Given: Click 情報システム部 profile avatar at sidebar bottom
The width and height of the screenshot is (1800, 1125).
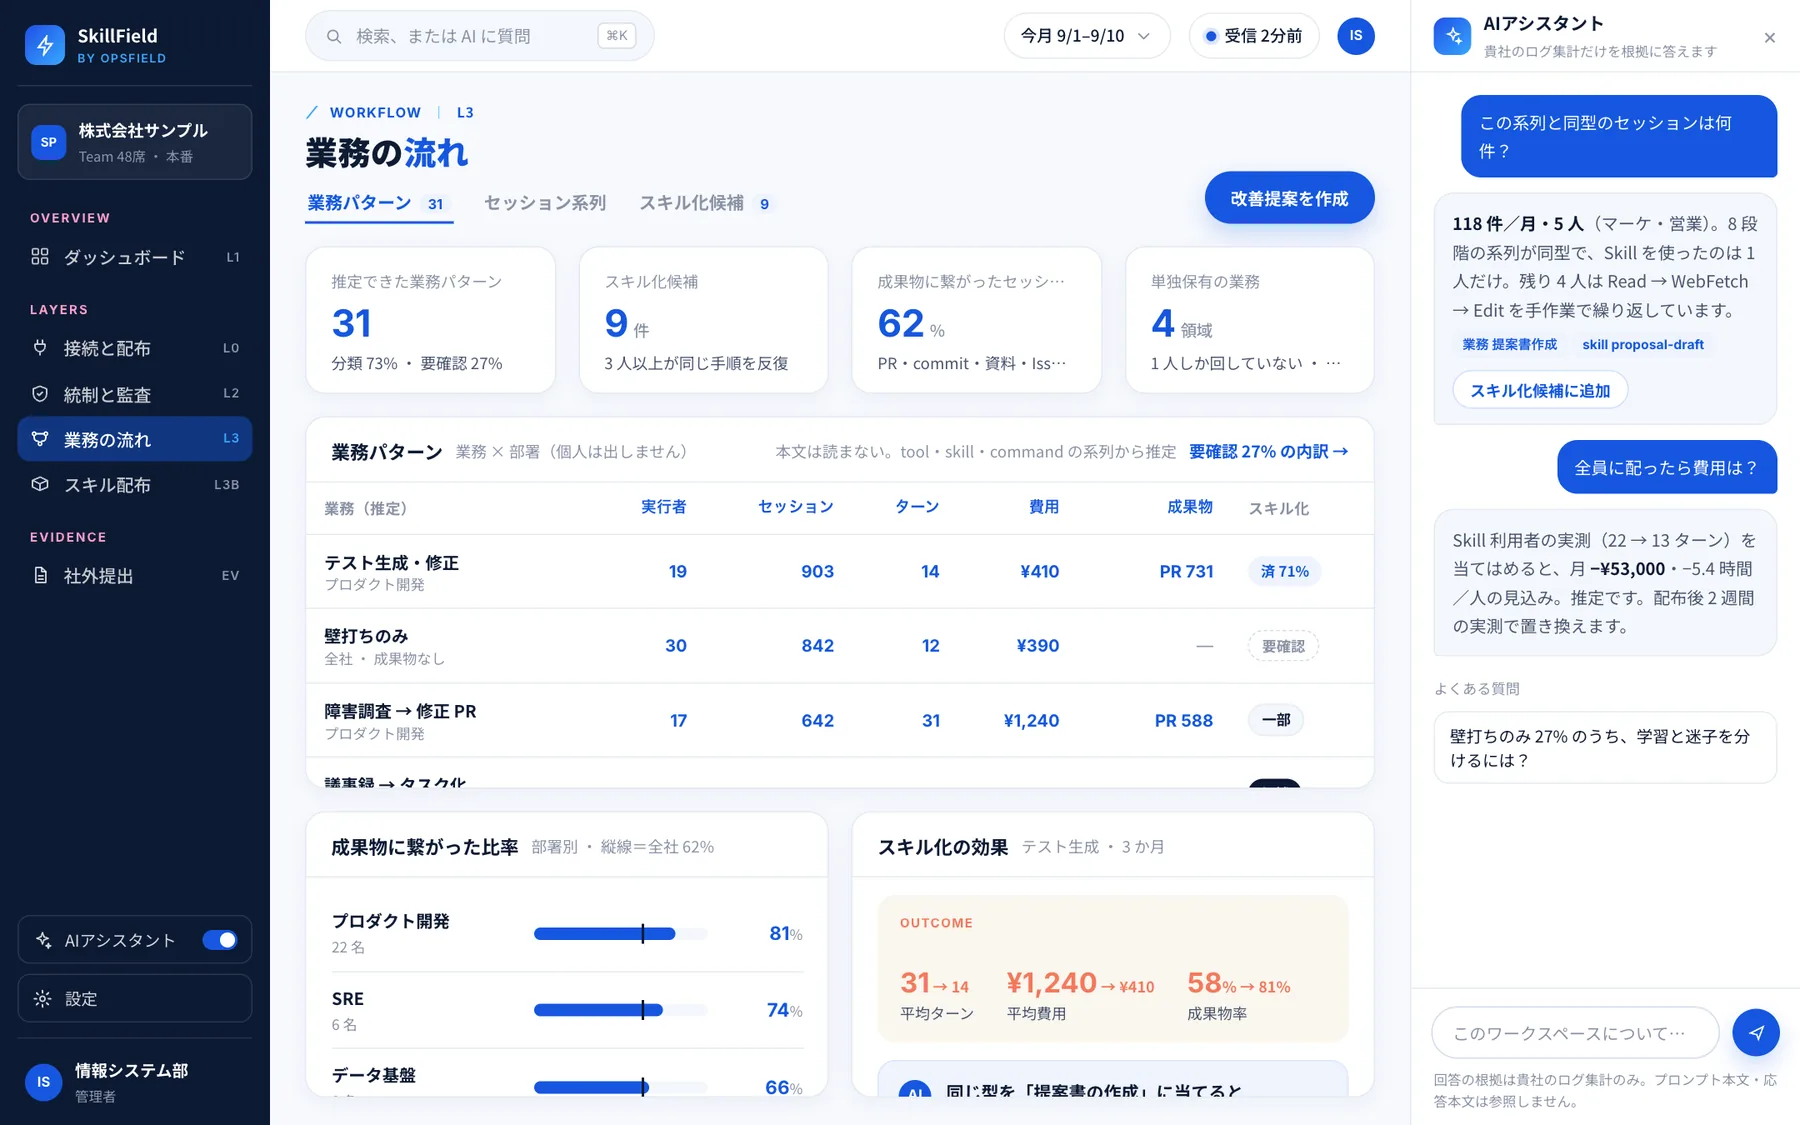Looking at the screenshot, I should point(43,1081).
